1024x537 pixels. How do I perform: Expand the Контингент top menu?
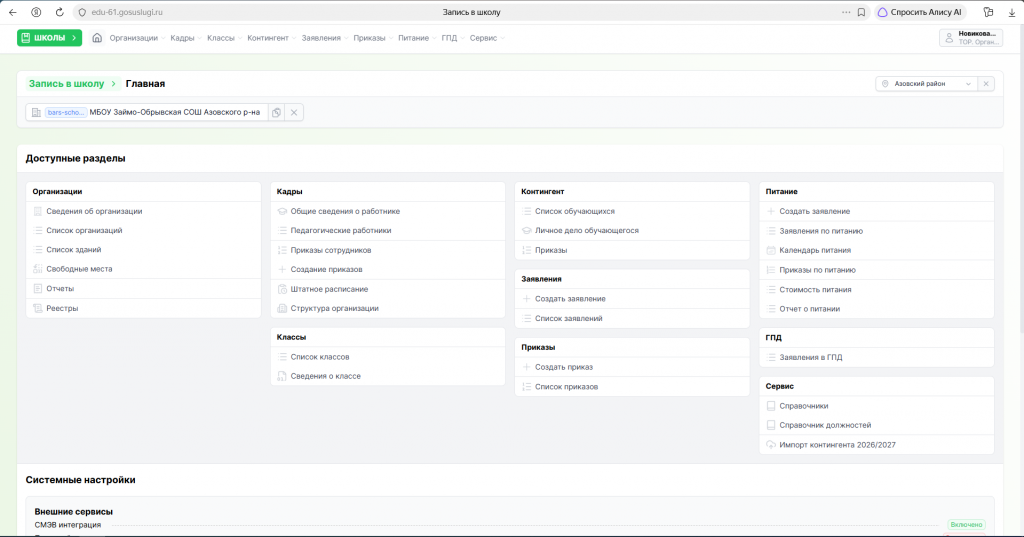coord(271,38)
